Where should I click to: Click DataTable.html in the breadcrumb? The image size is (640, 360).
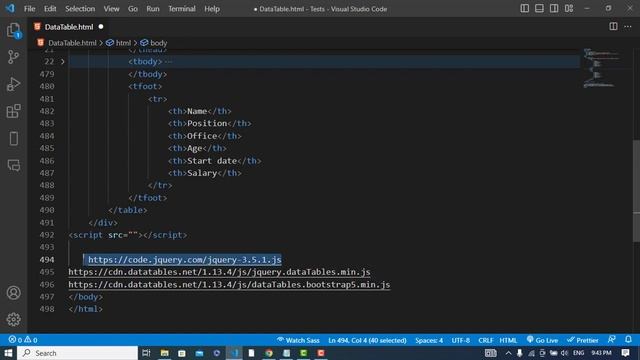(72, 43)
